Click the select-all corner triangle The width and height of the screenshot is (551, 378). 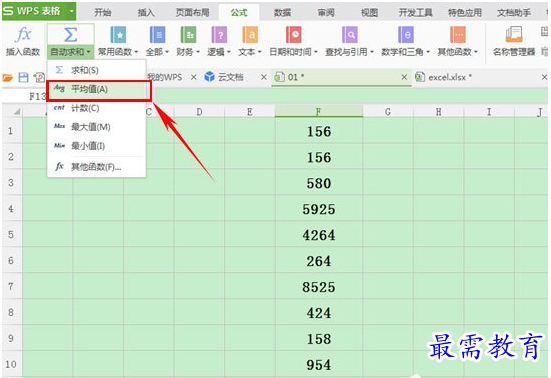[16, 112]
